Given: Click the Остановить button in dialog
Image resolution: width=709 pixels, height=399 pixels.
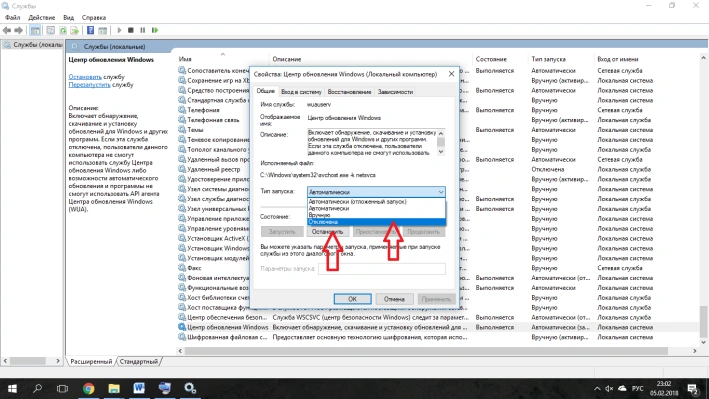Looking at the screenshot, I should click(327, 232).
